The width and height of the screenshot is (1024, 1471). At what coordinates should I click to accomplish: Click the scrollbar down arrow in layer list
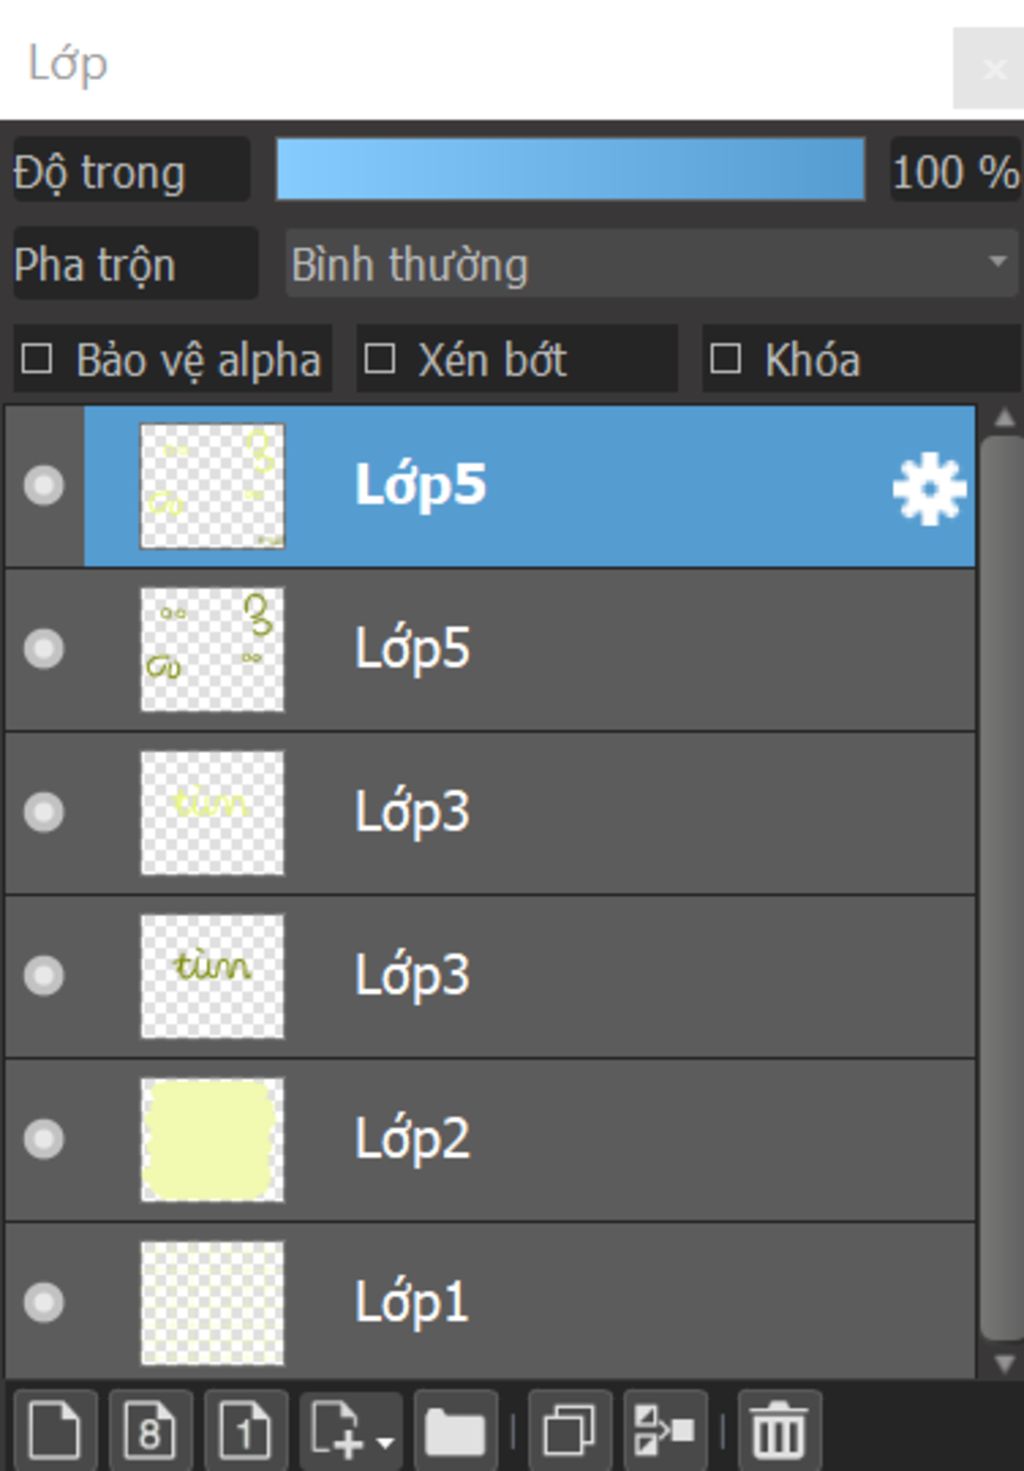[1004, 1363]
